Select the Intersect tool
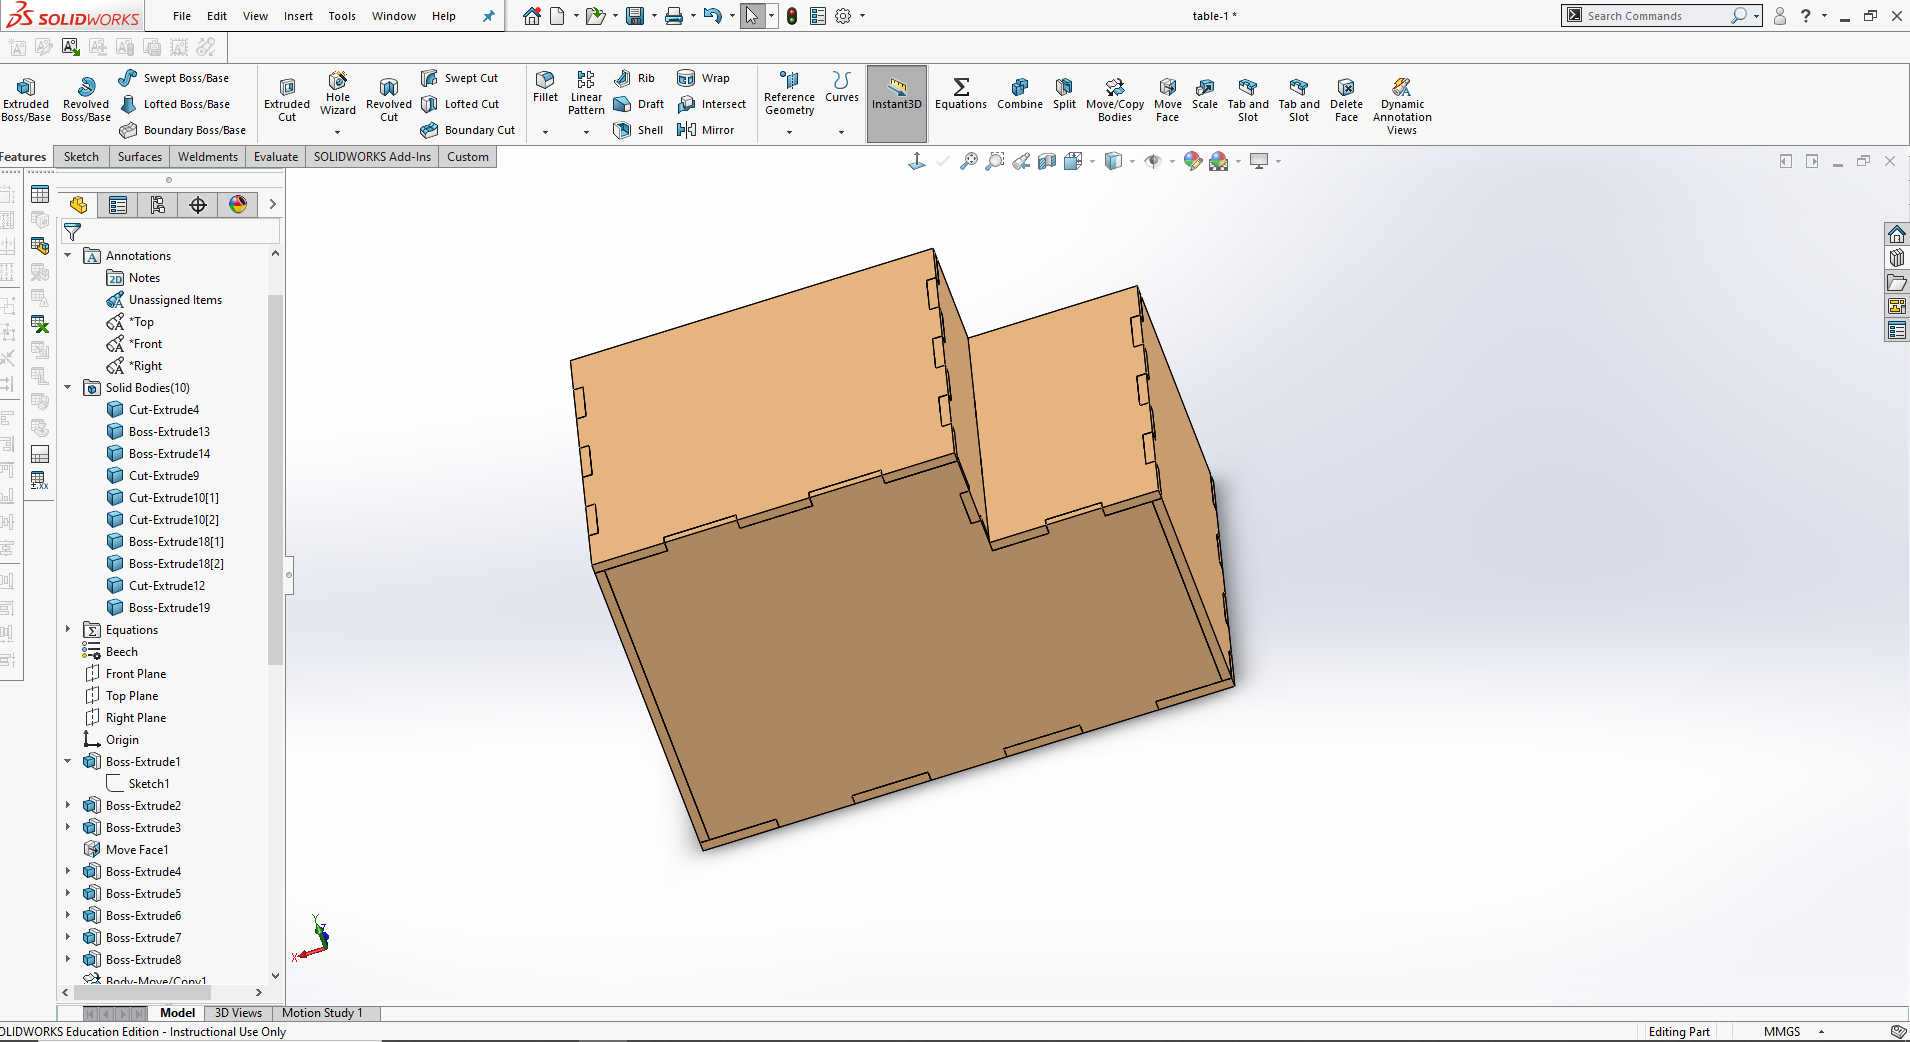Viewport: 1910px width, 1042px height. (712, 104)
